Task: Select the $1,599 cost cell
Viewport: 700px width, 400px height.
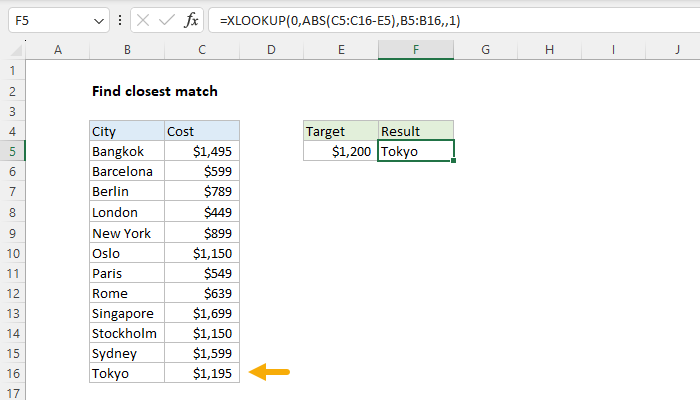Action: click(x=202, y=353)
